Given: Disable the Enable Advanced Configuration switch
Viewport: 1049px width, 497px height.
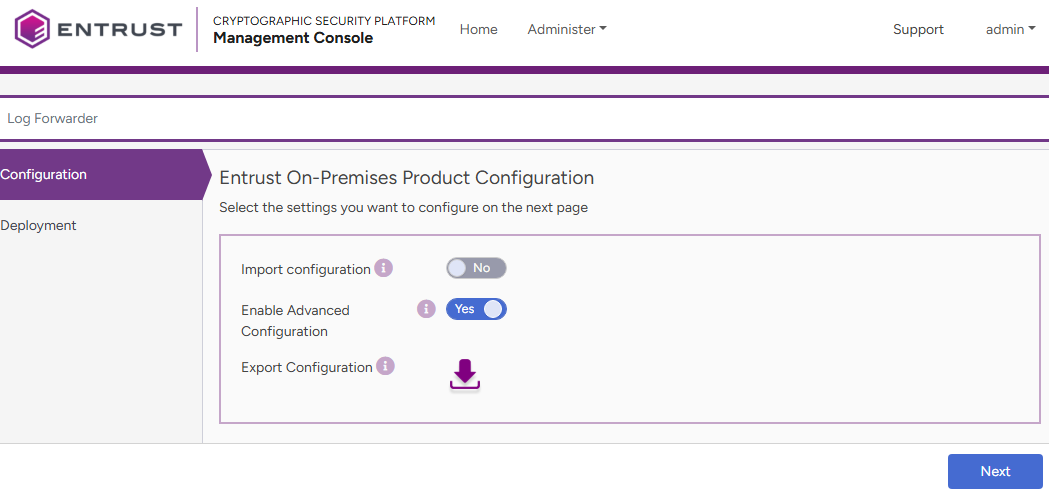Looking at the screenshot, I should [x=476, y=309].
